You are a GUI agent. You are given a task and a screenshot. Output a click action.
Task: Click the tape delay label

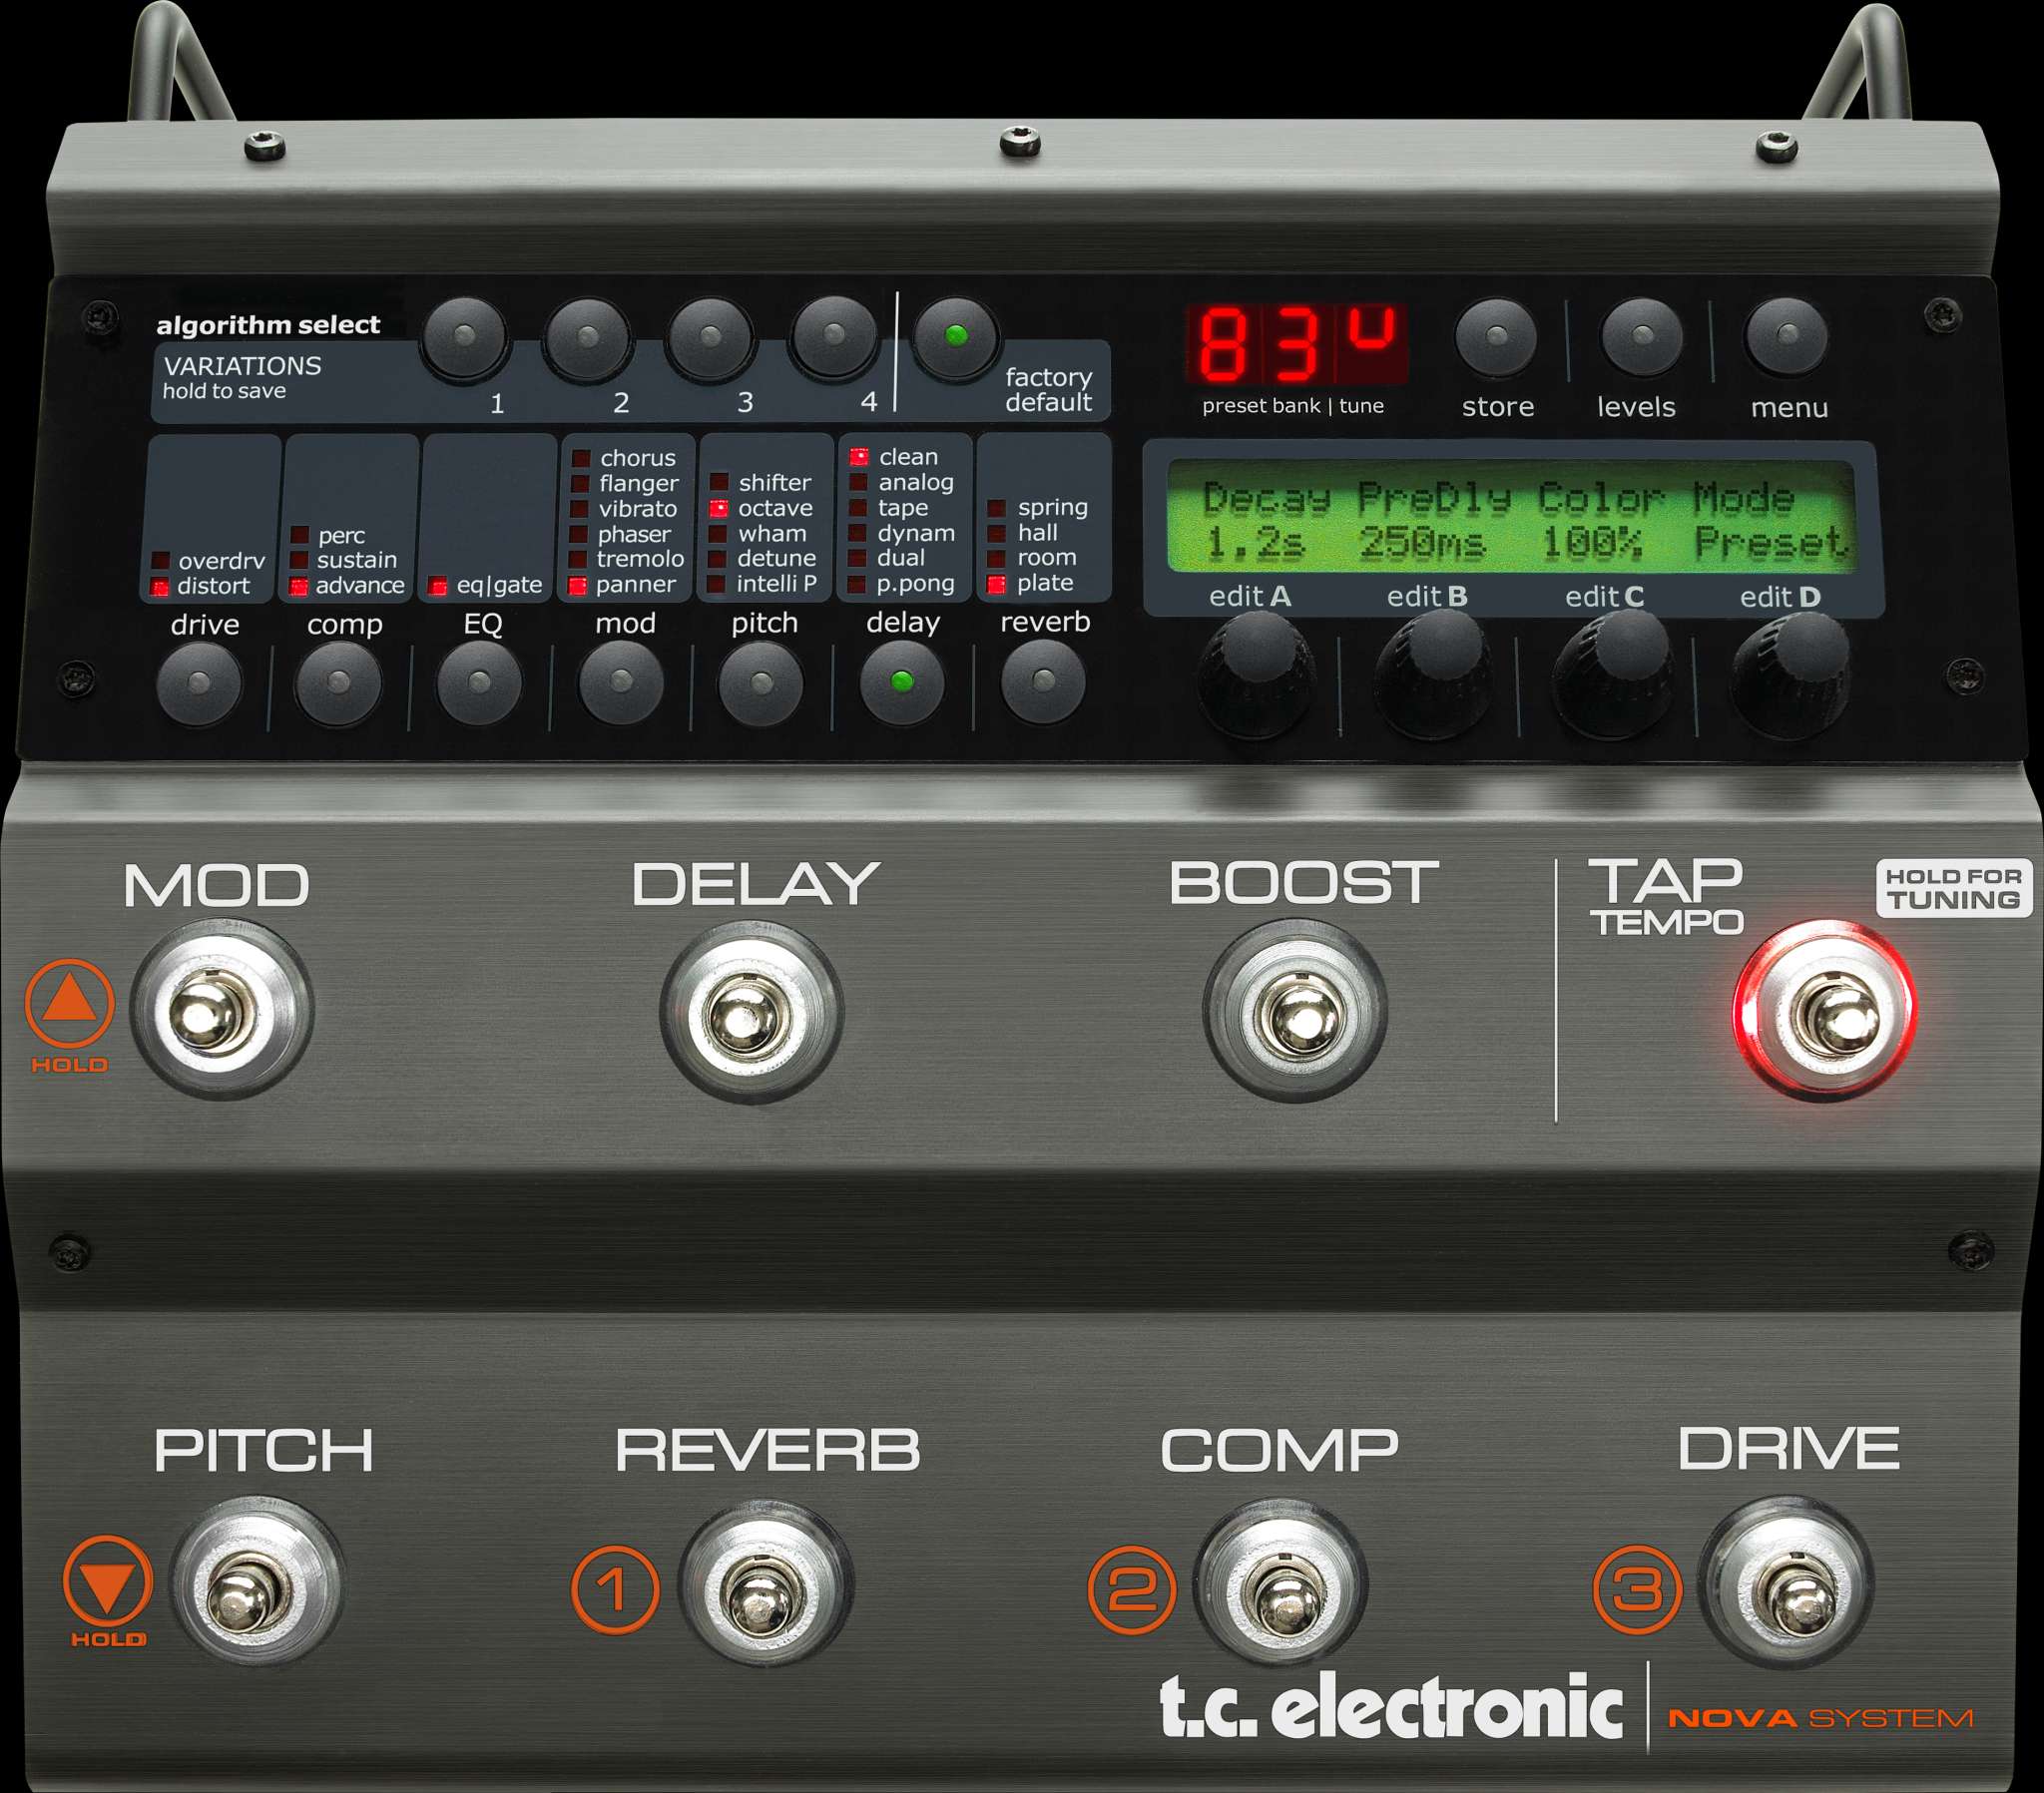tap(902, 508)
